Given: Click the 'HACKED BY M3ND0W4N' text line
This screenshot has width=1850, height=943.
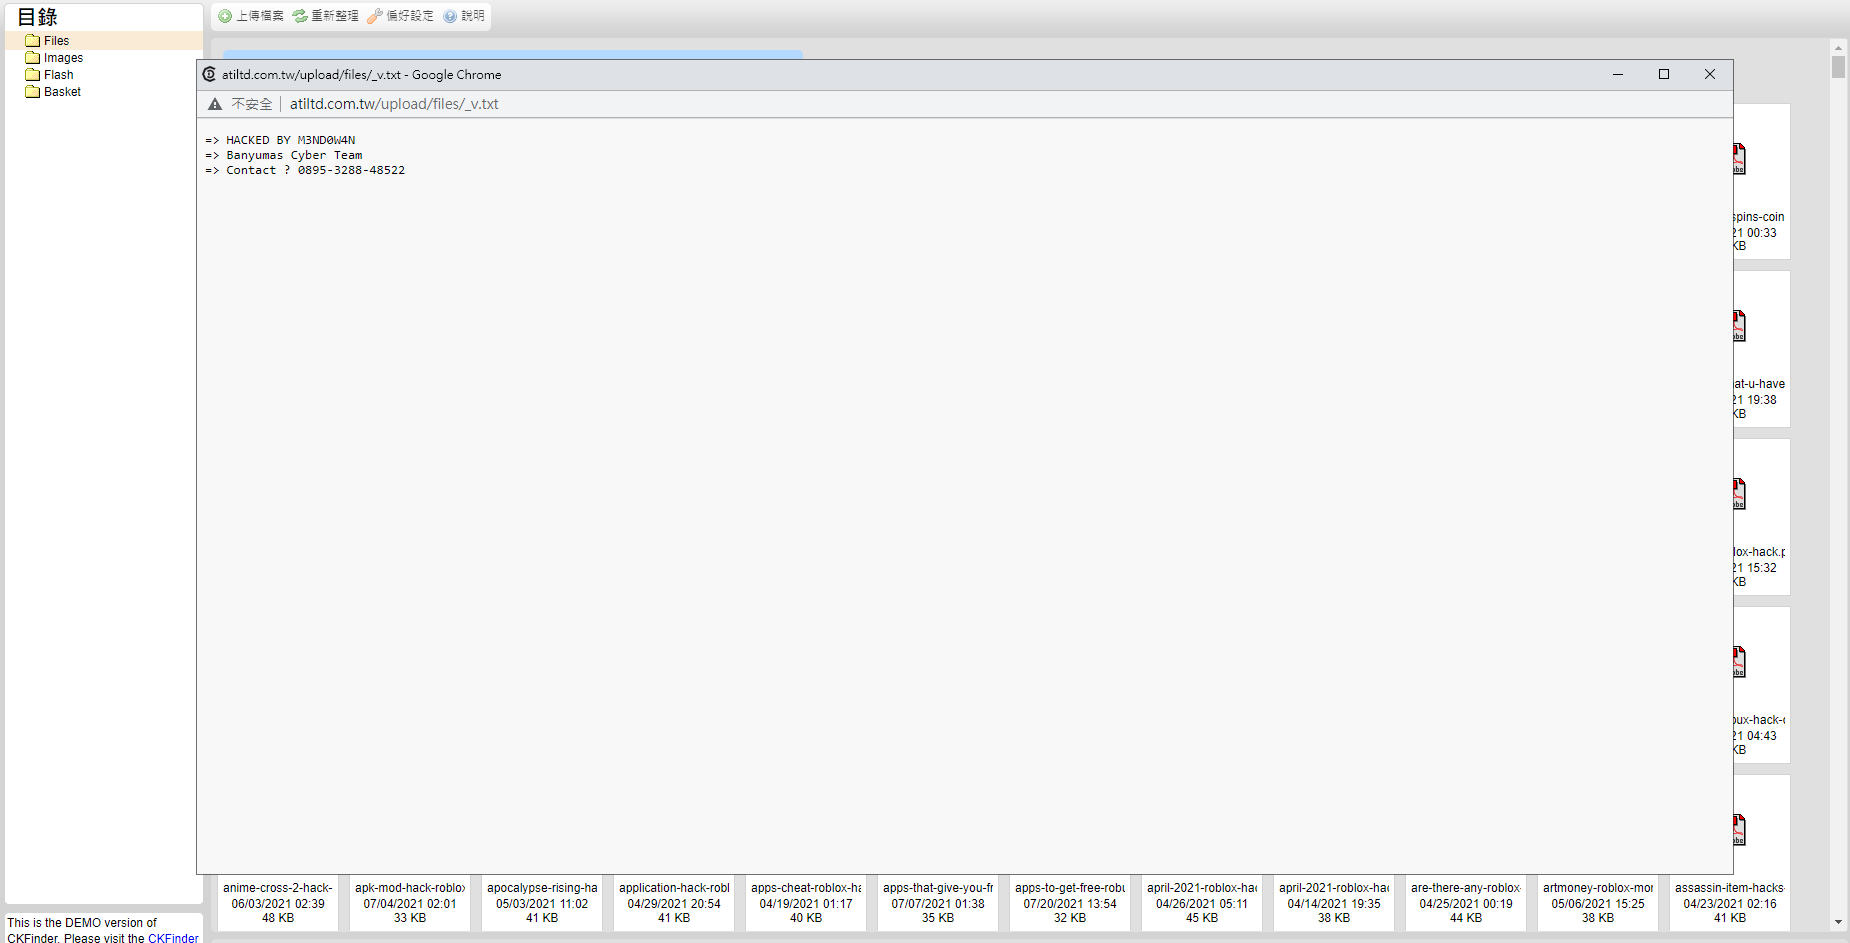Looking at the screenshot, I should point(280,140).
